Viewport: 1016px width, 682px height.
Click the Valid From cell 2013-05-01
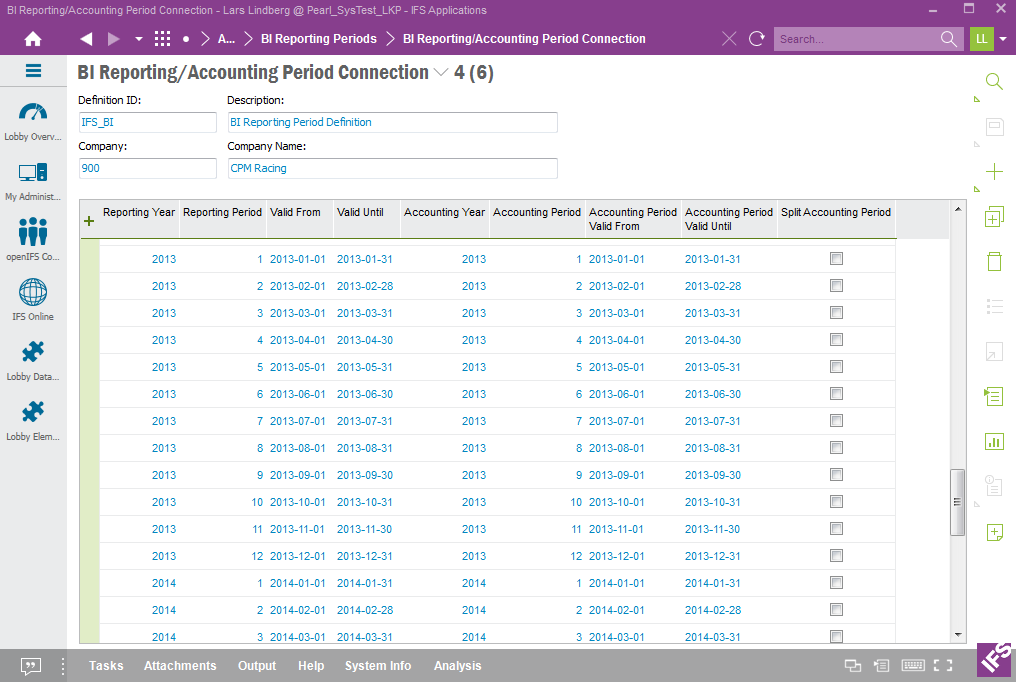pos(297,367)
